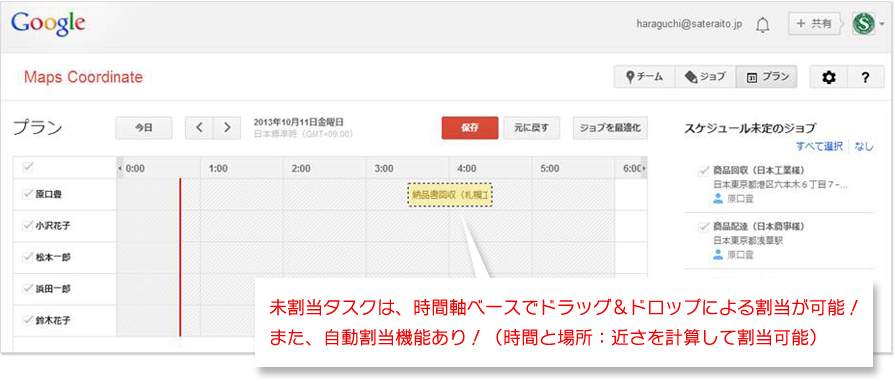Toggle checkbox for 商品回収 job
894x381 pixels.
[x=704, y=170]
